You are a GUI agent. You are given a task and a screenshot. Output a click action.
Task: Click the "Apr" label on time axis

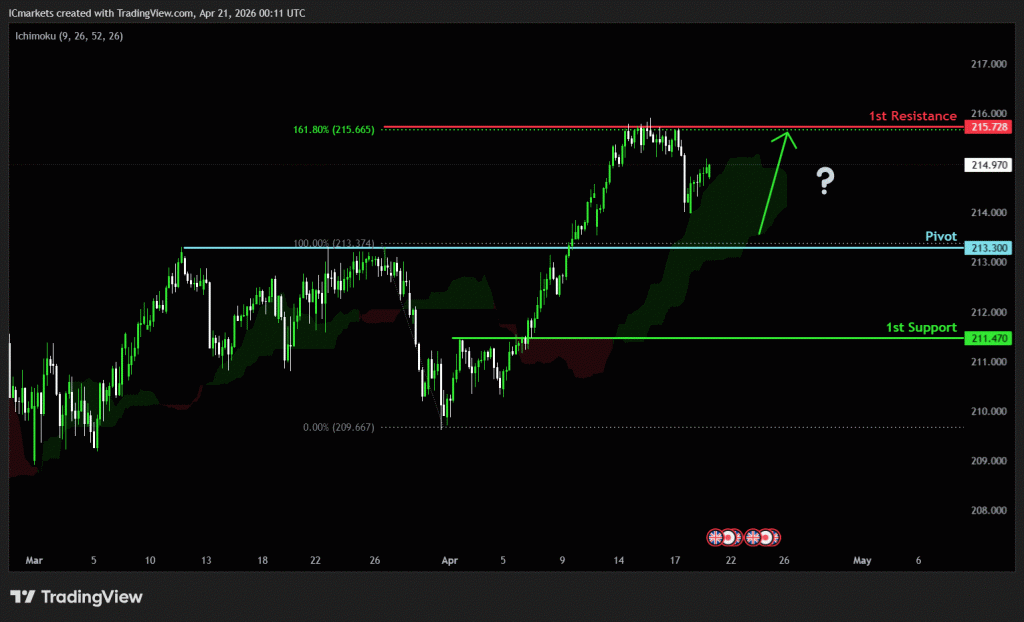tap(449, 561)
